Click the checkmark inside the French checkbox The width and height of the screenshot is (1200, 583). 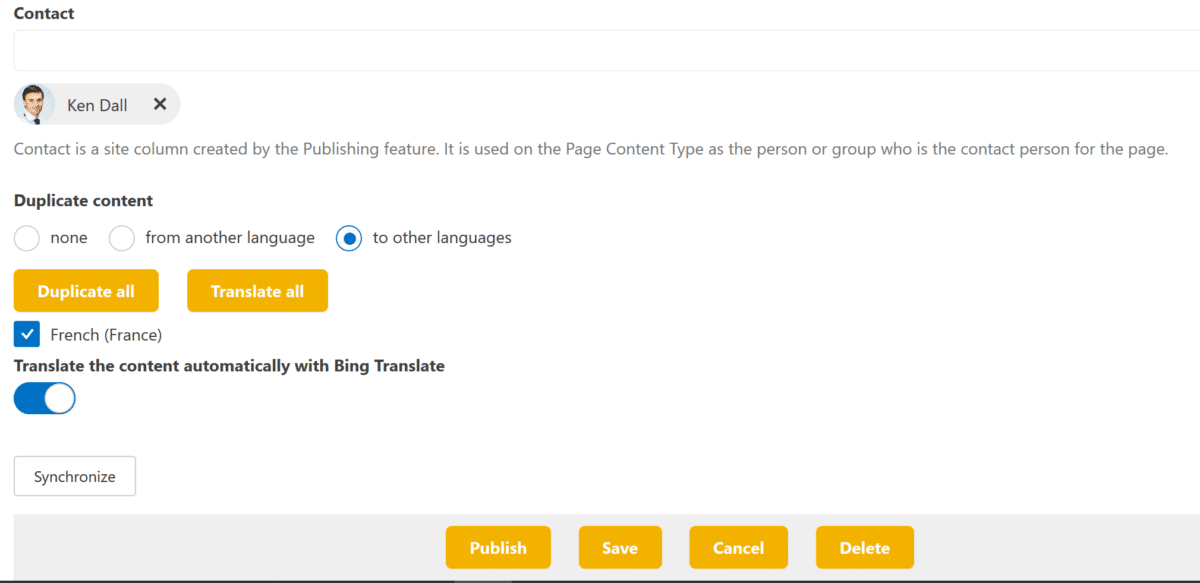coord(26,334)
